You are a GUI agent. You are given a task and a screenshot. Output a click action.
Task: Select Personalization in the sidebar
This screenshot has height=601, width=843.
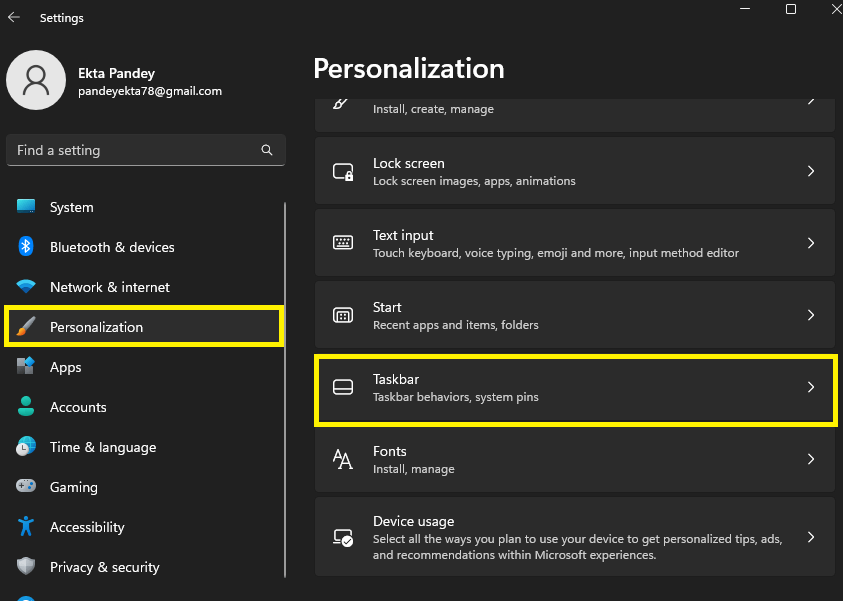[96, 327]
